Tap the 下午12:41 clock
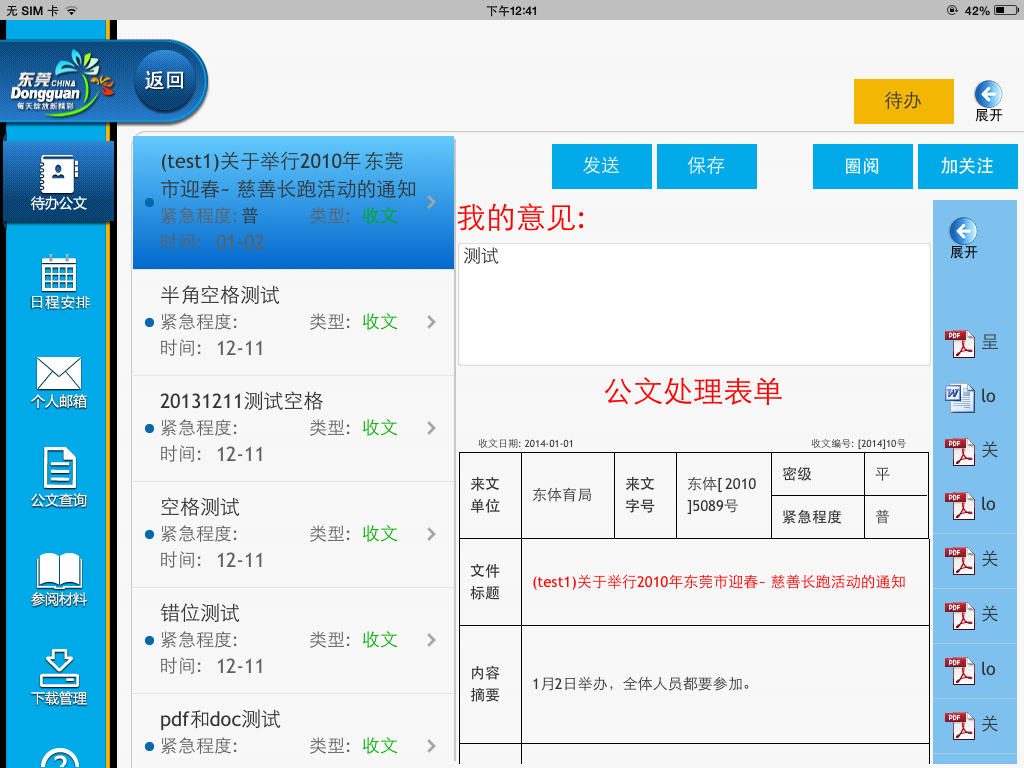 (x=512, y=10)
